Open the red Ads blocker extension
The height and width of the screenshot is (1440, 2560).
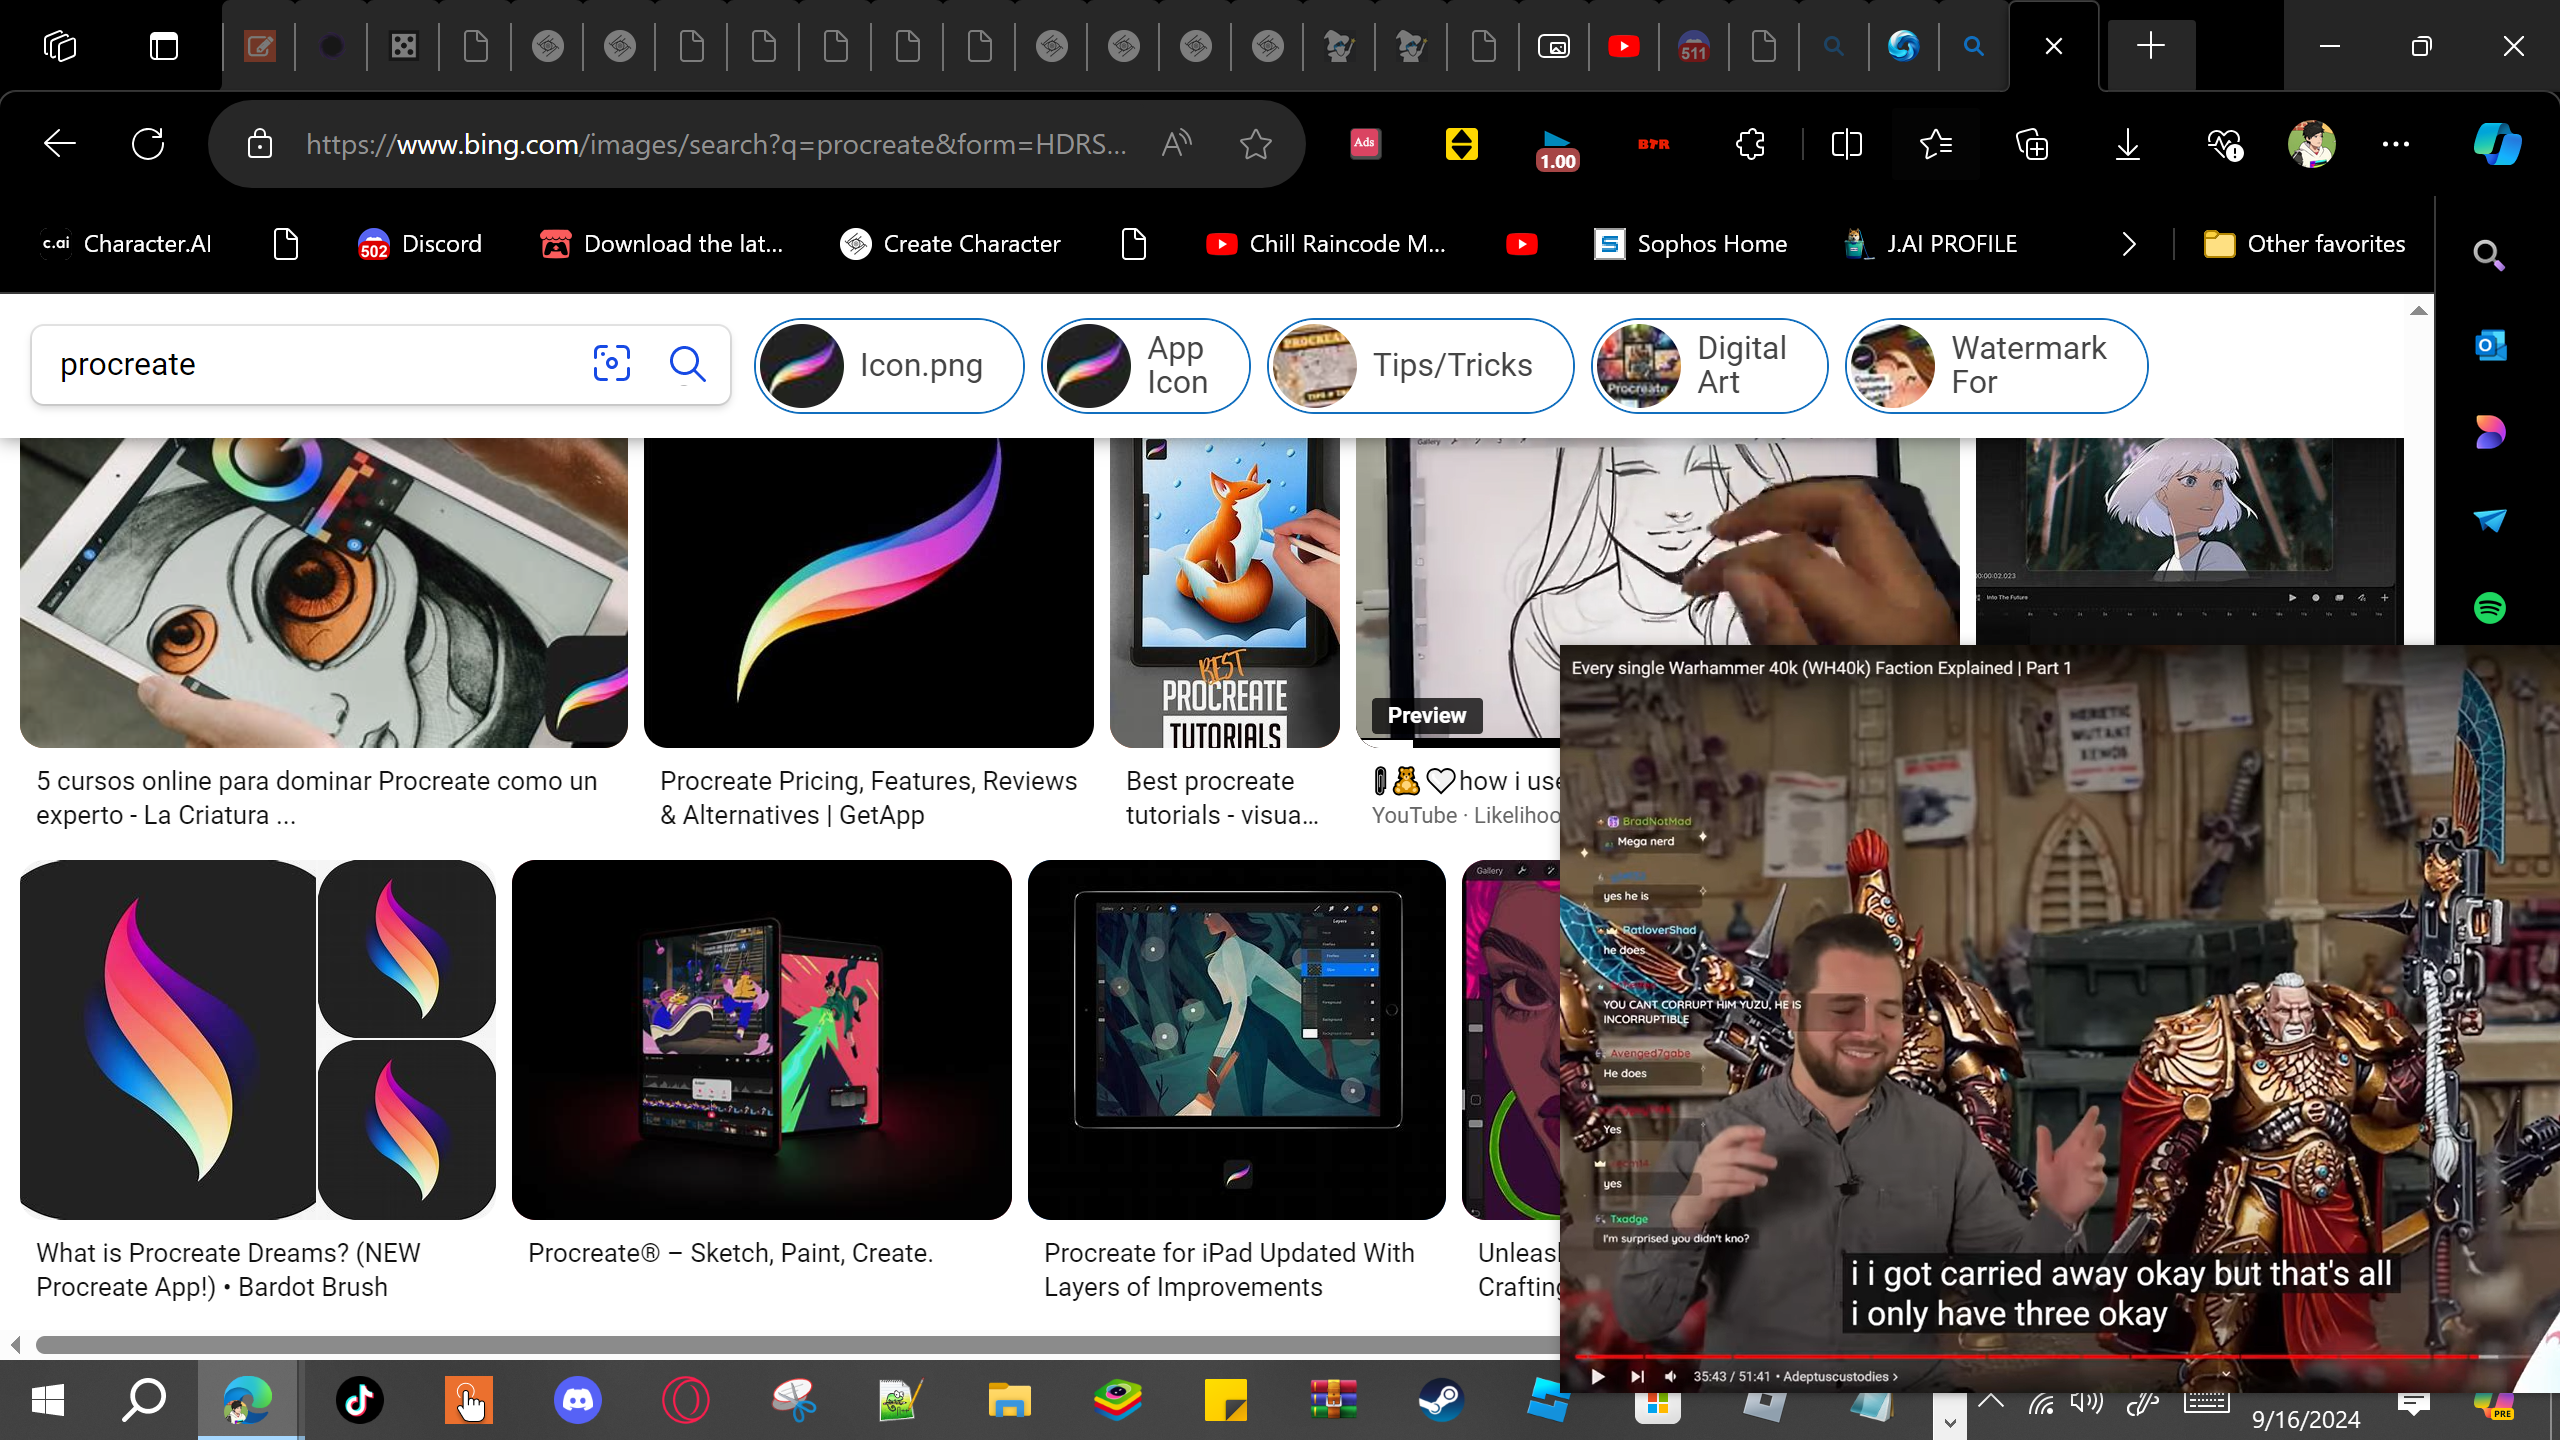pos(1365,144)
